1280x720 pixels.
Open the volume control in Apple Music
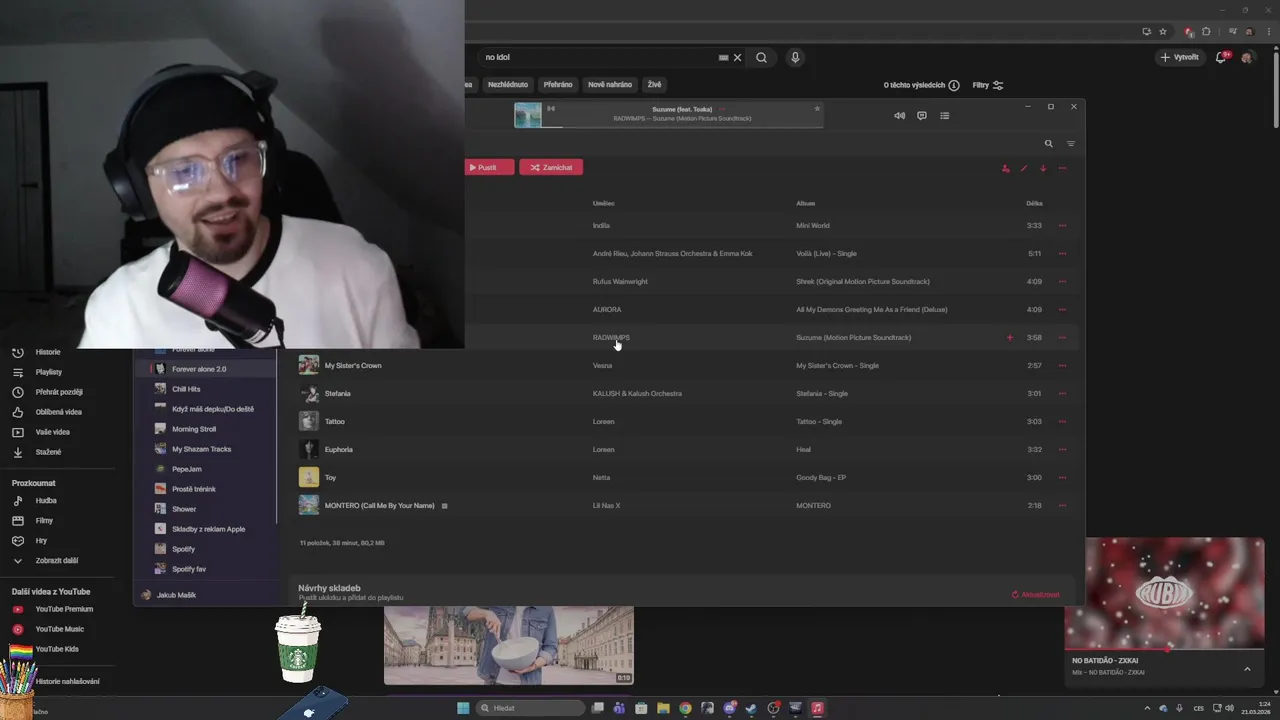(x=899, y=115)
